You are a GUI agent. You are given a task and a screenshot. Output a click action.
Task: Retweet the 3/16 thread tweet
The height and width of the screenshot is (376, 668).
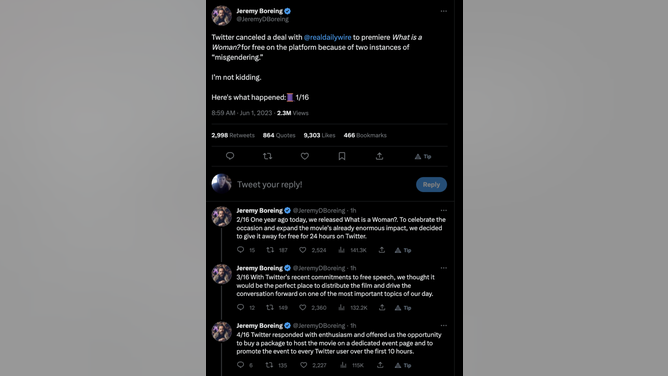pyautogui.click(x=270, y=307)
